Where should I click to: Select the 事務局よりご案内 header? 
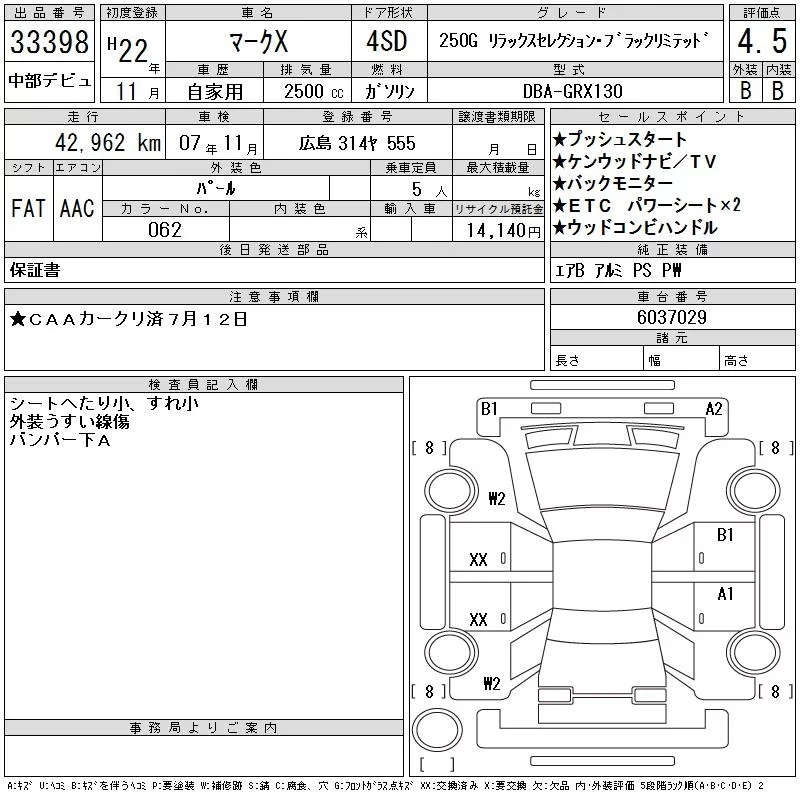click(x=204, y=728)
